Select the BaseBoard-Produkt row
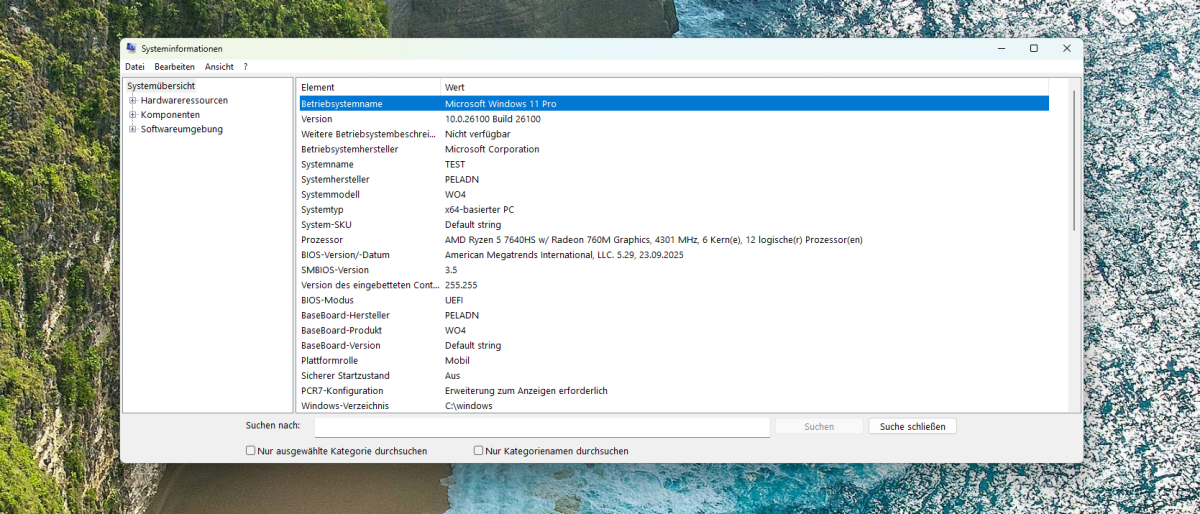The height and width of the screenshot is (514, 1200). 673,330
